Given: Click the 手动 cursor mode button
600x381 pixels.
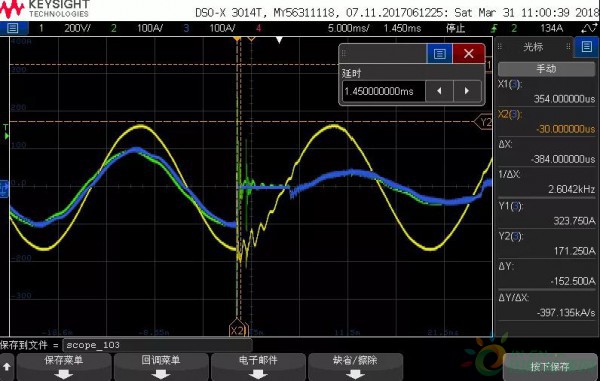Looking at the screenshot, I should 546,69.
